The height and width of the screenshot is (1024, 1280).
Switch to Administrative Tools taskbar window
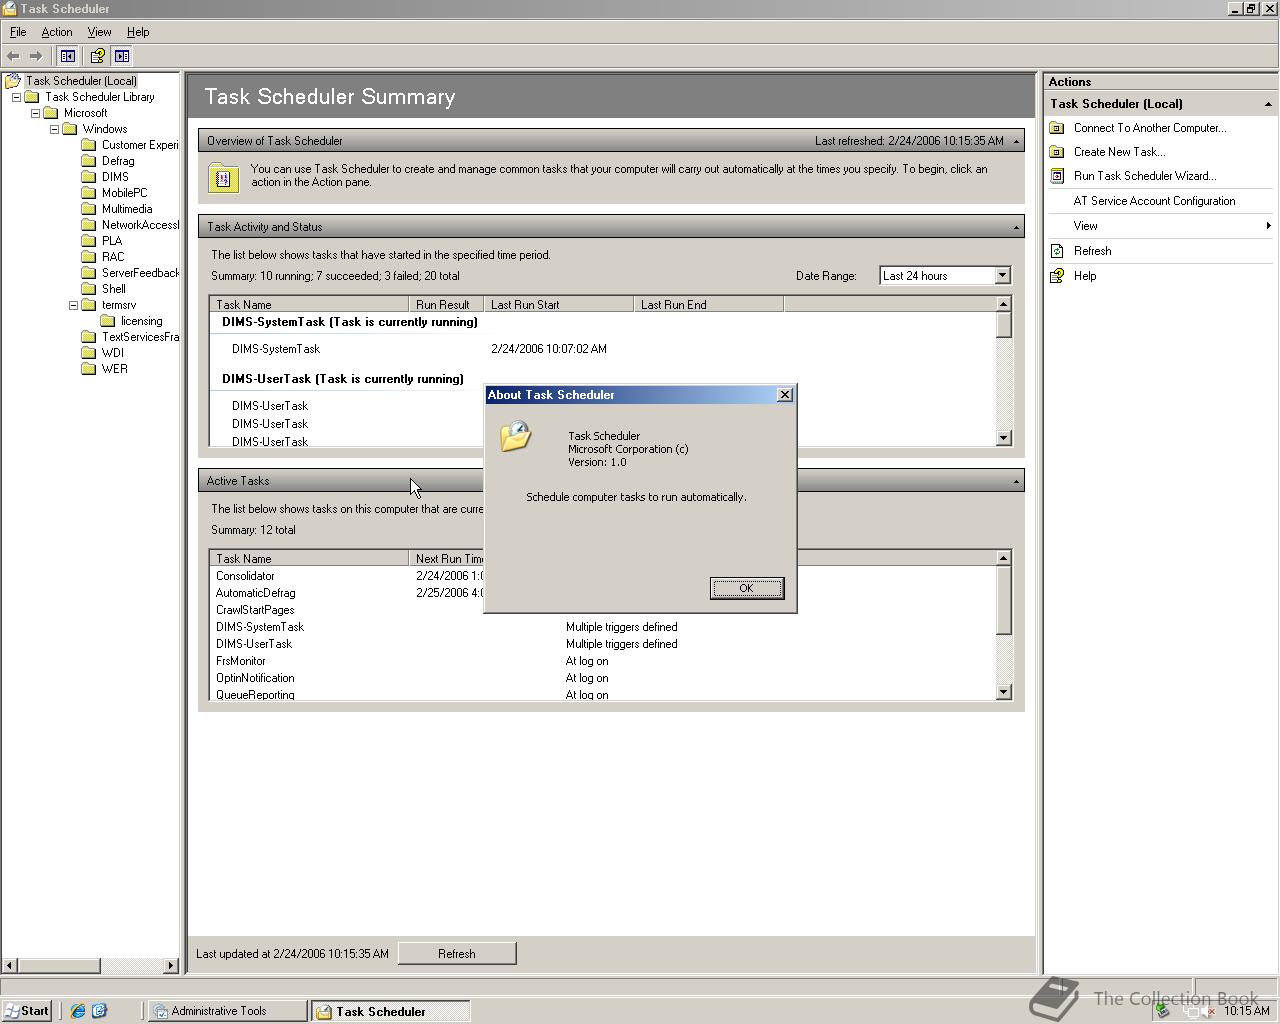click(228, 1011)
